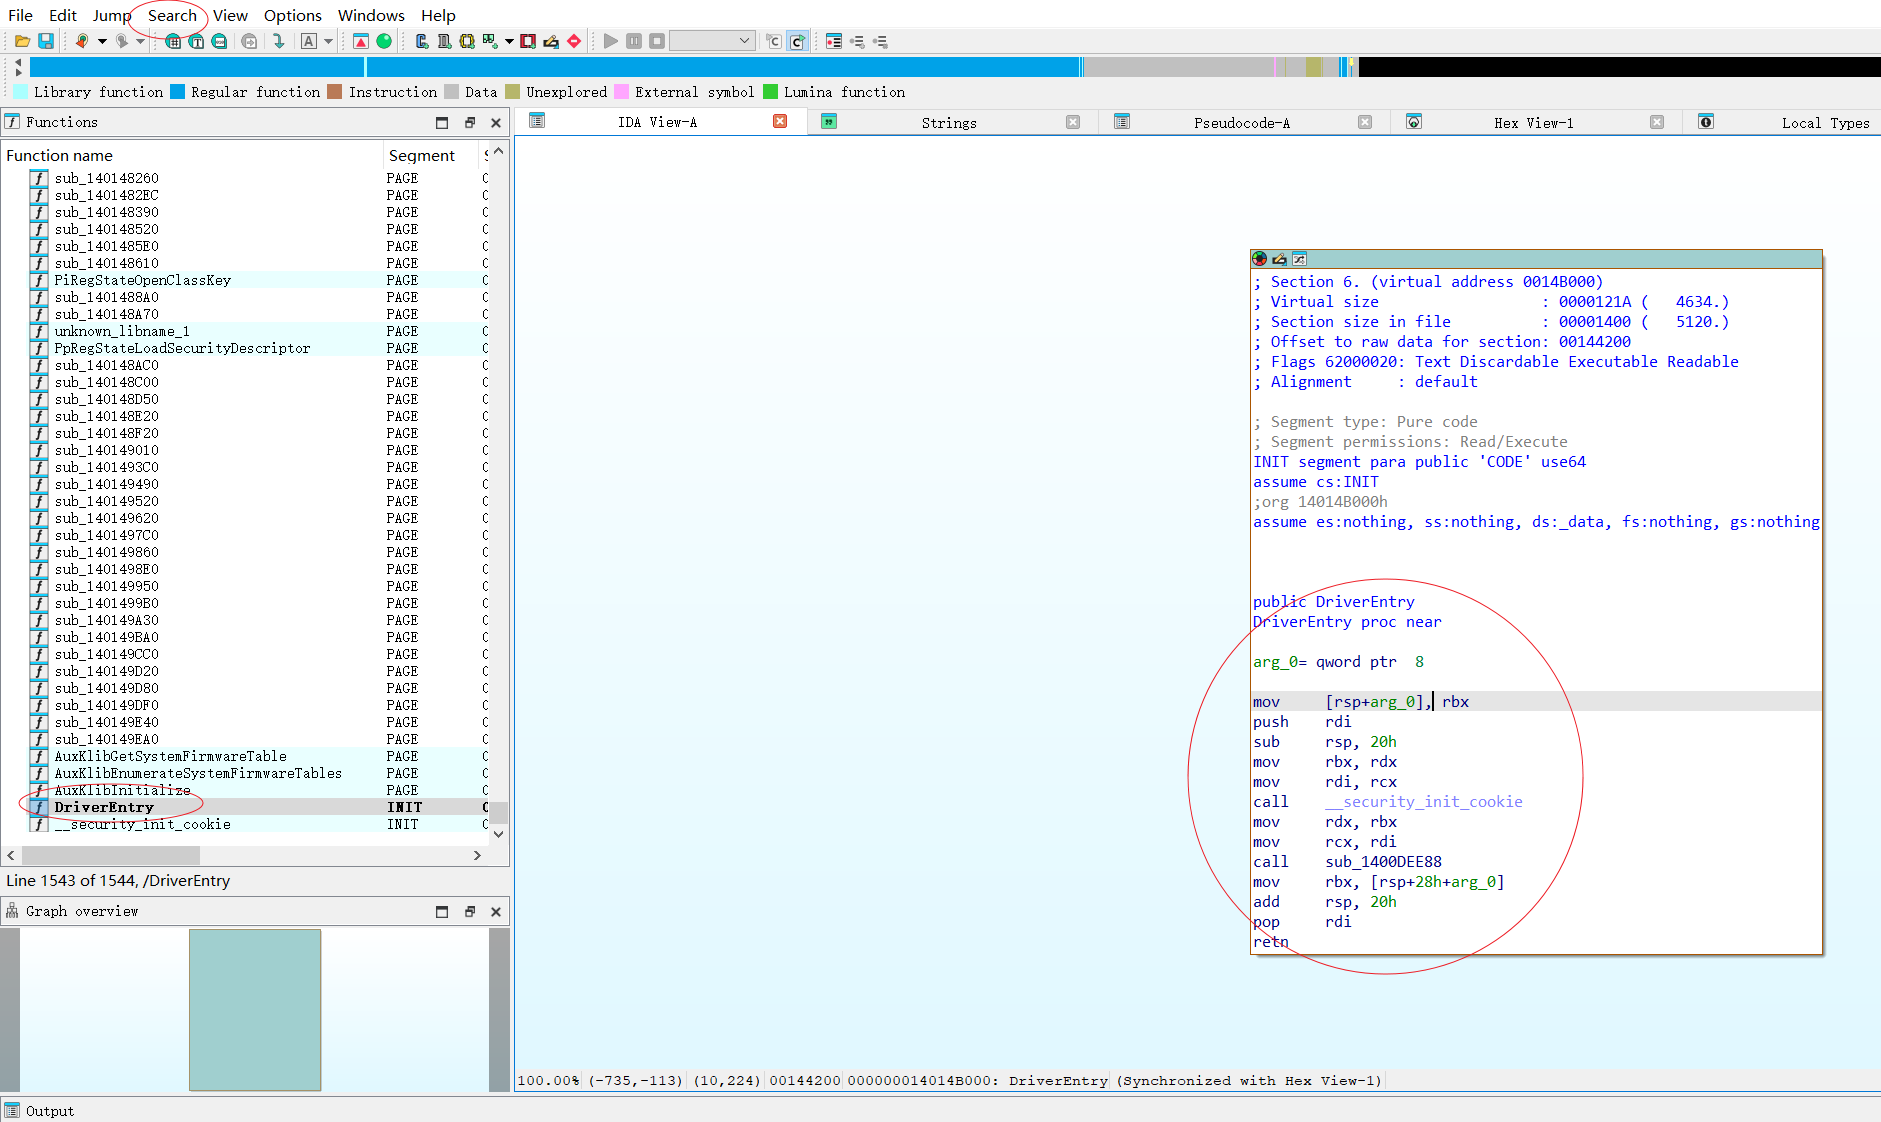1881x1122 pixels.
Task: Start the debugger with play button
Action: tap(611, 41)
